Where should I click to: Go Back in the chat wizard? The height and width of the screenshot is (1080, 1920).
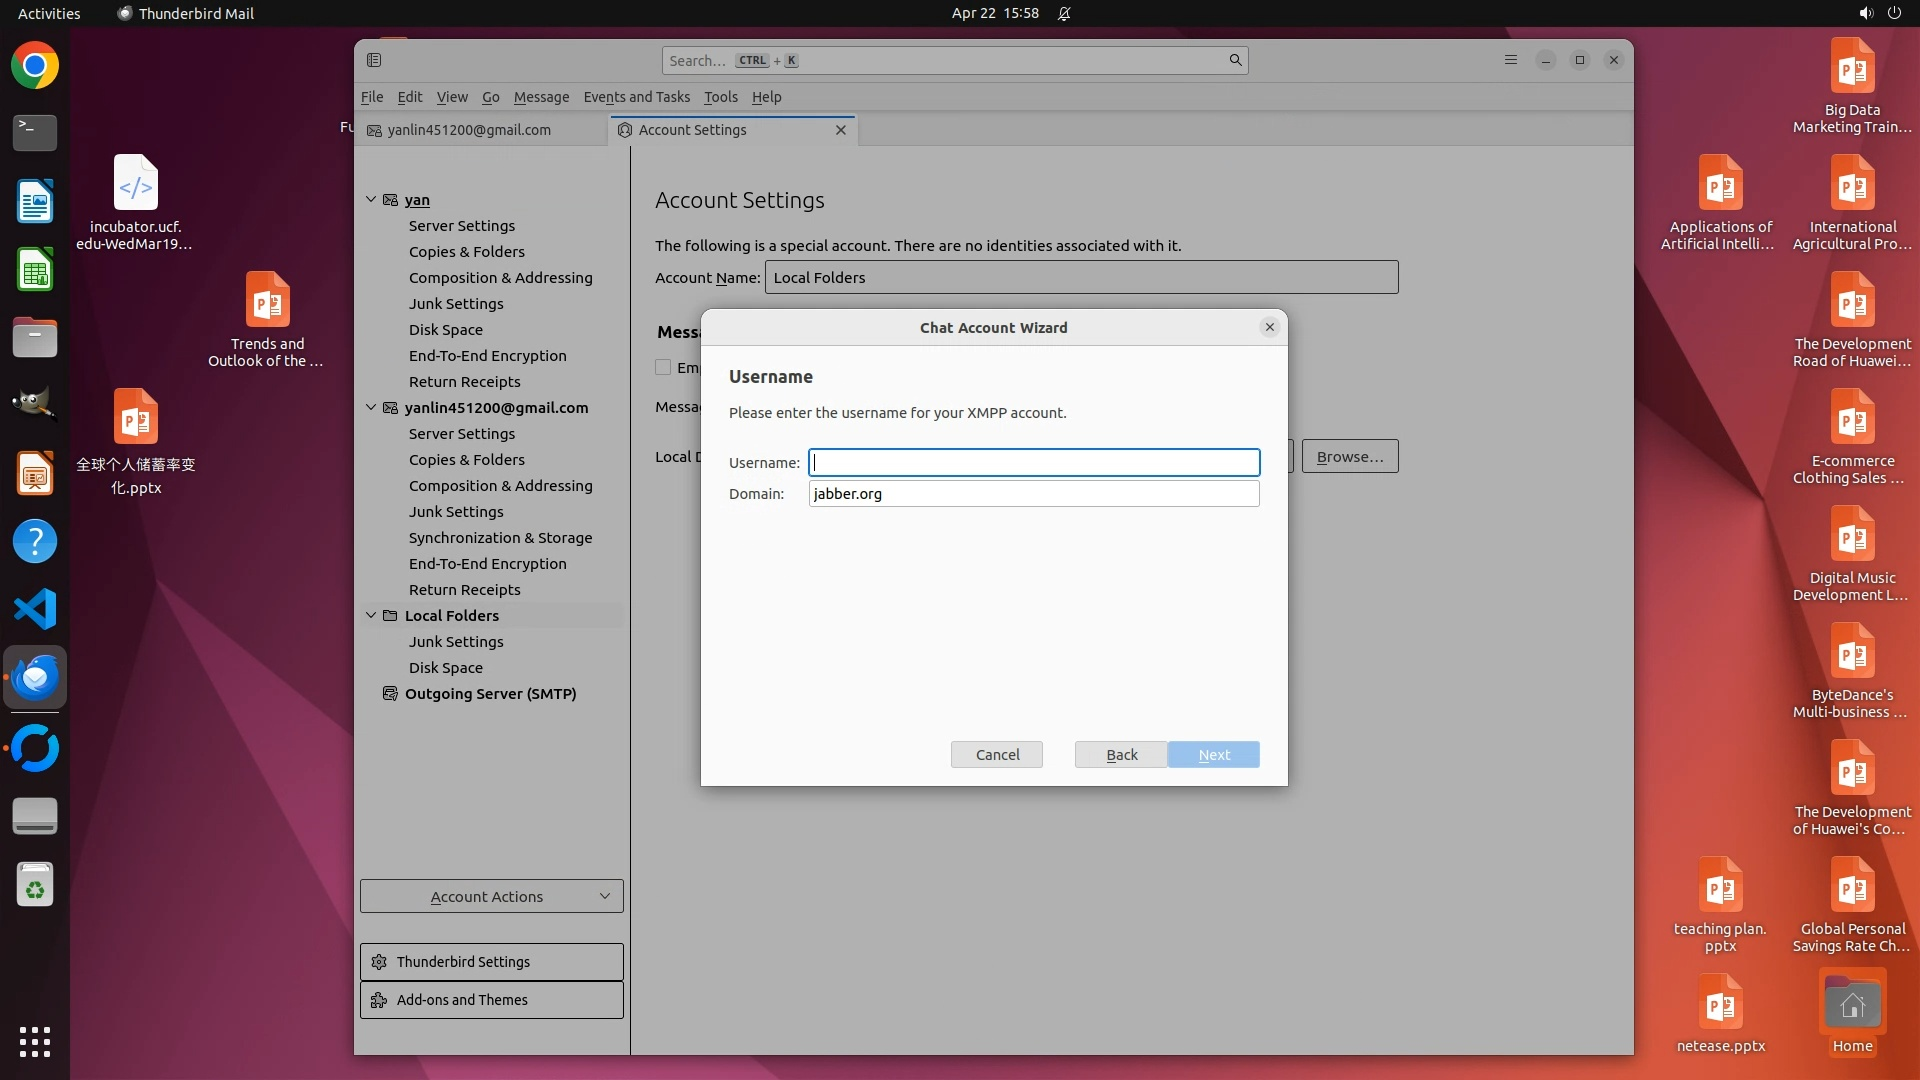[x=1121, y=755]
